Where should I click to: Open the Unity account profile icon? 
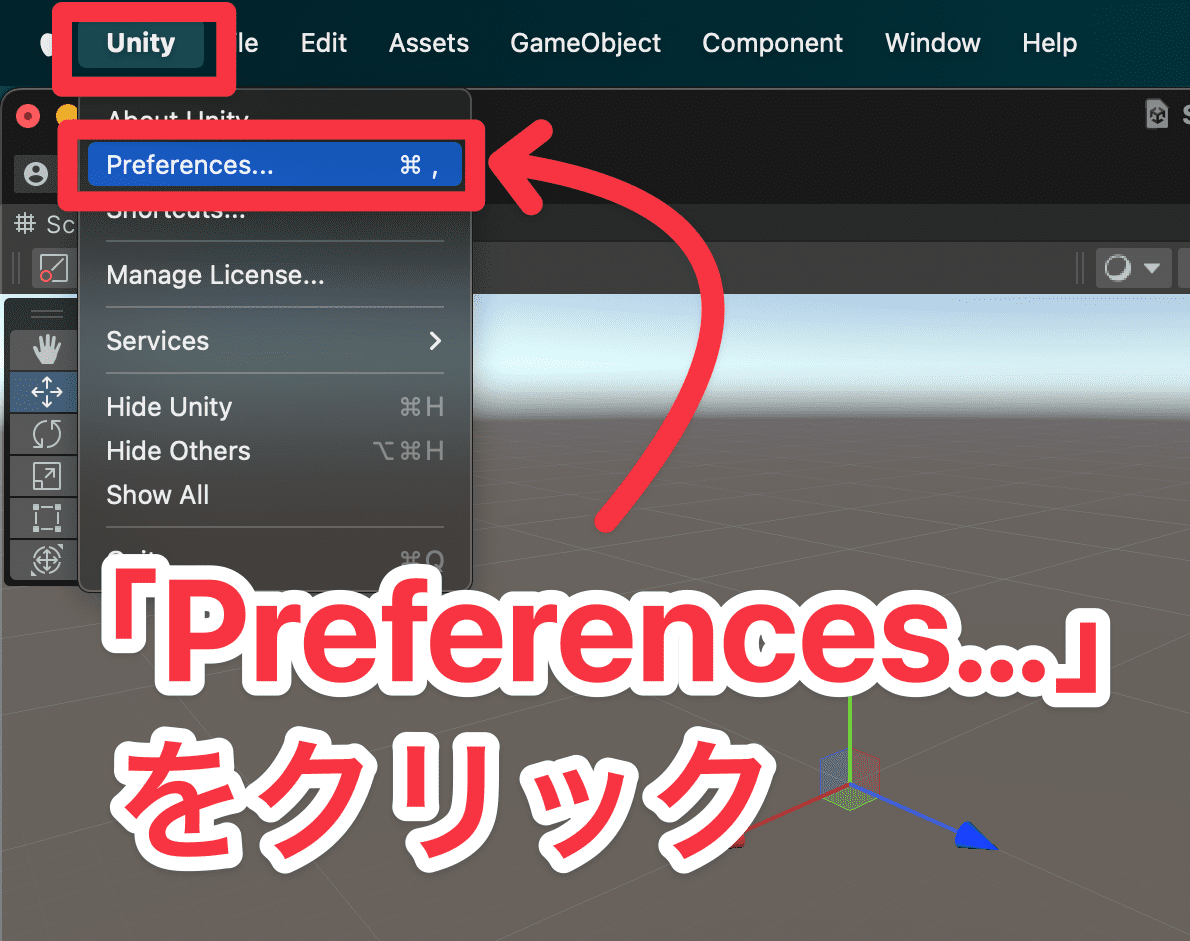[35, 174]
